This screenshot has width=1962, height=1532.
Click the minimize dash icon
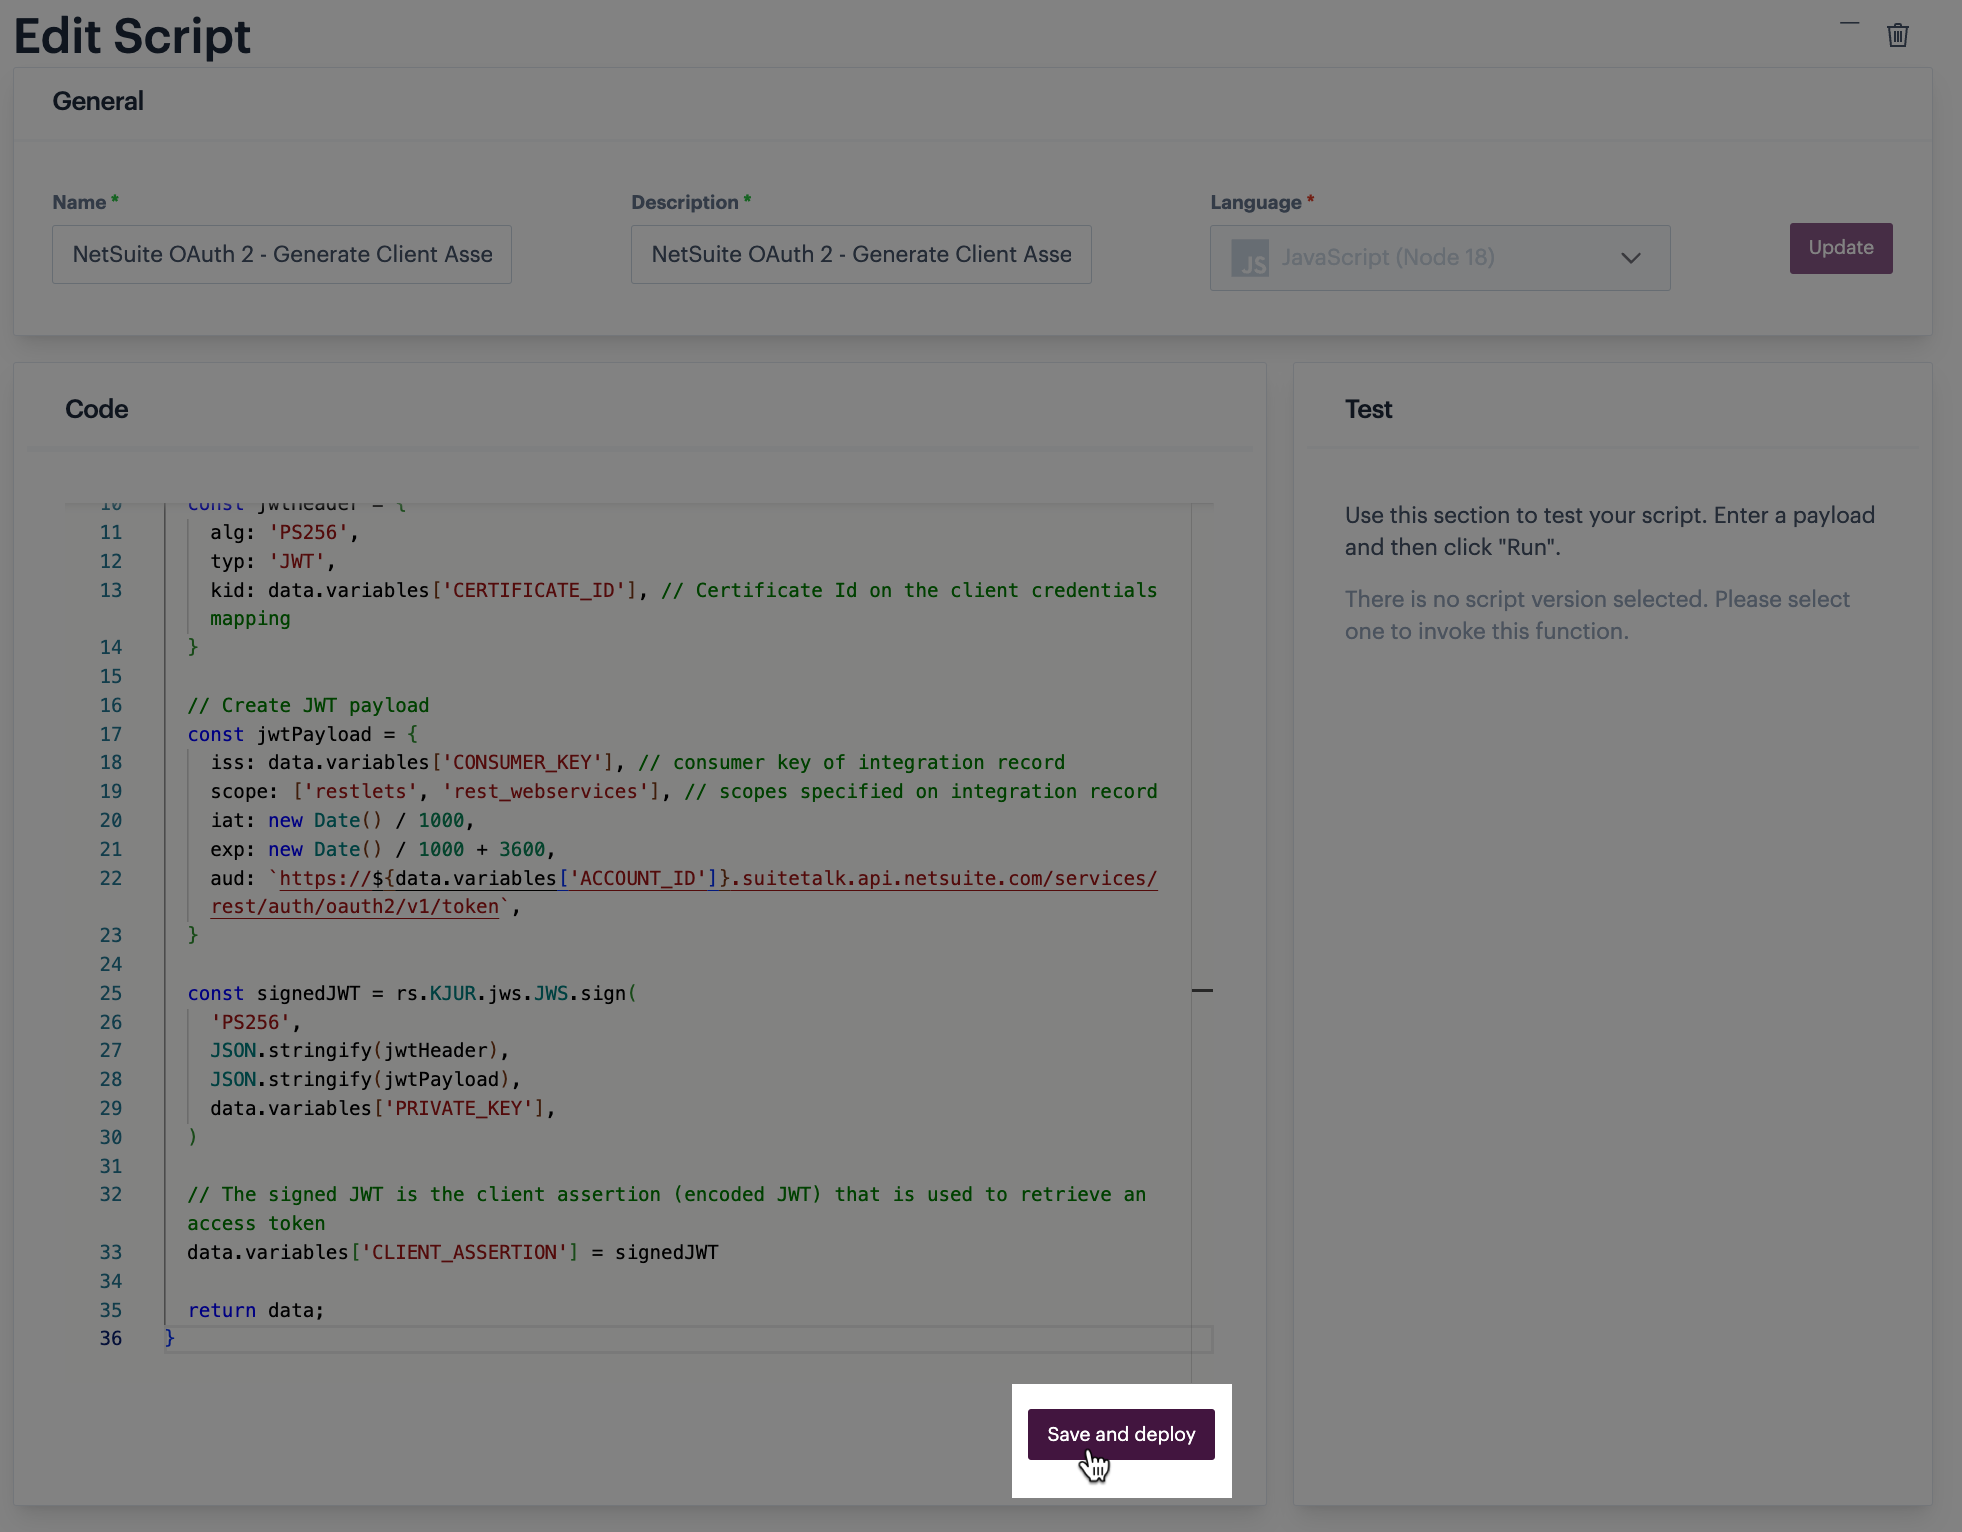point(1849,23)
